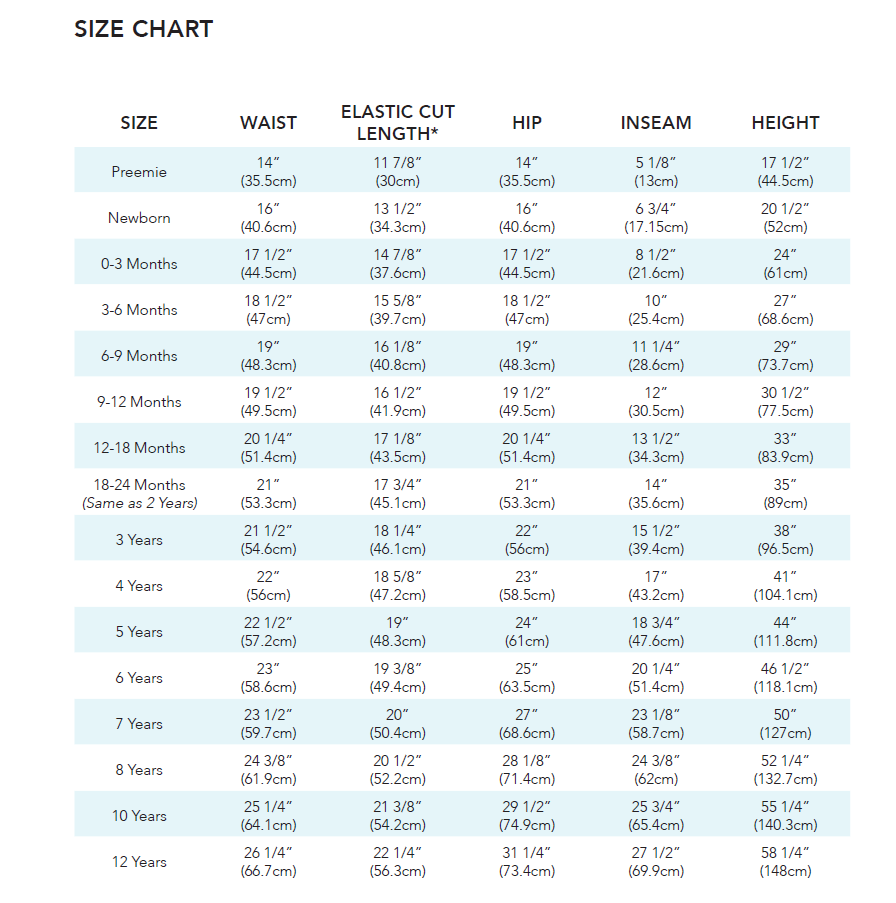Screen dimensions: 896x903
Task: Select the Preemie size row label
Action: [139, 172]
